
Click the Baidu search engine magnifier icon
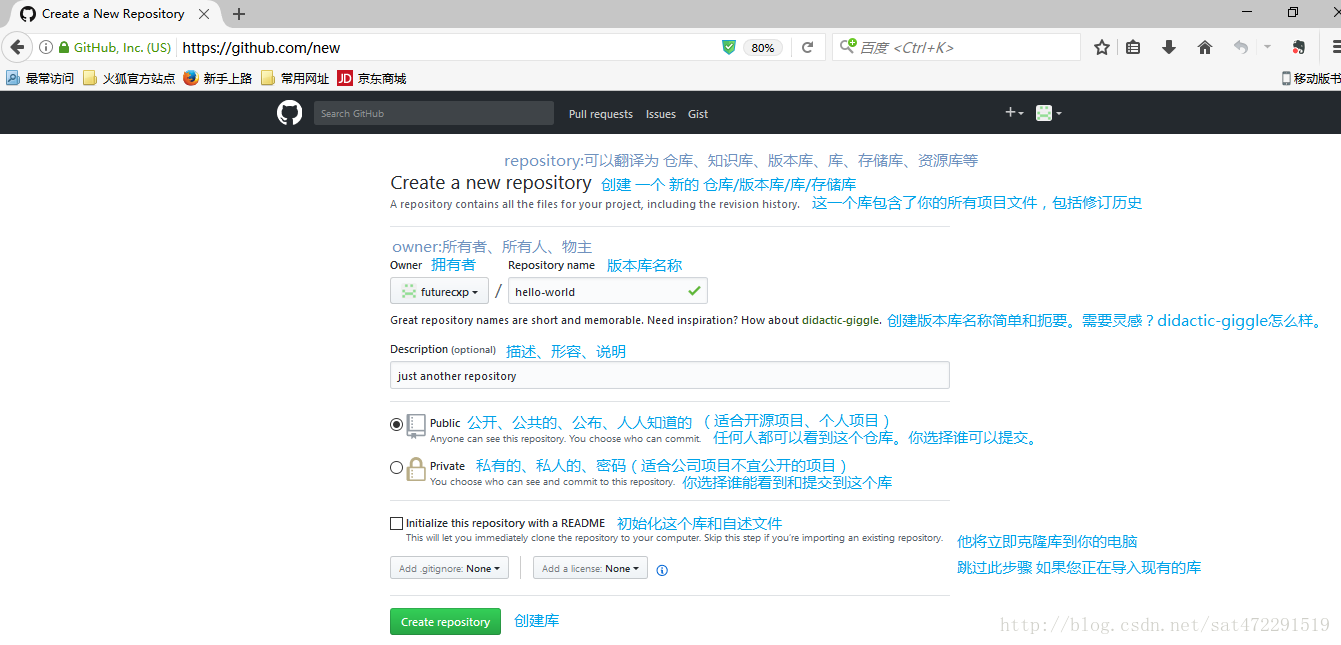[848, 46]
